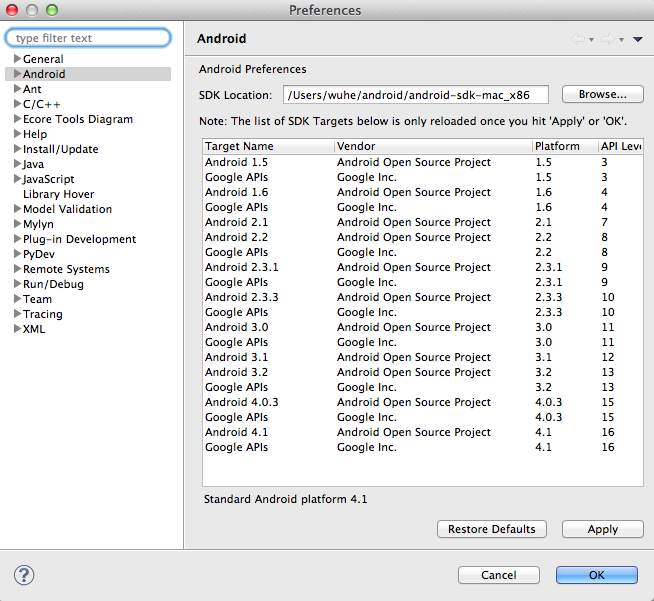Click the Cancel button
The height and width of the screenshot is (601, 654).
499,575
